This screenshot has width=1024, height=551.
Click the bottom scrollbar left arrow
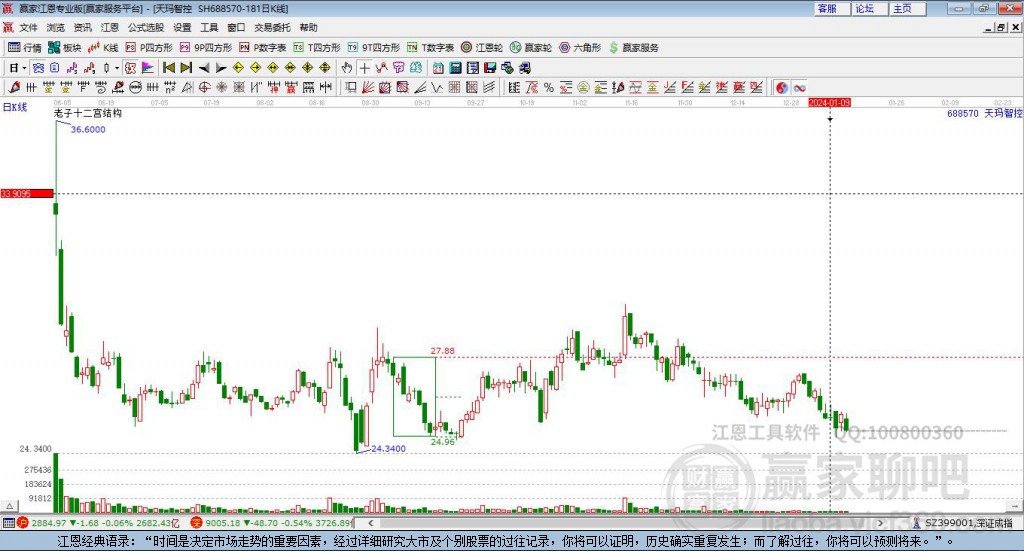tap(371, 523)
